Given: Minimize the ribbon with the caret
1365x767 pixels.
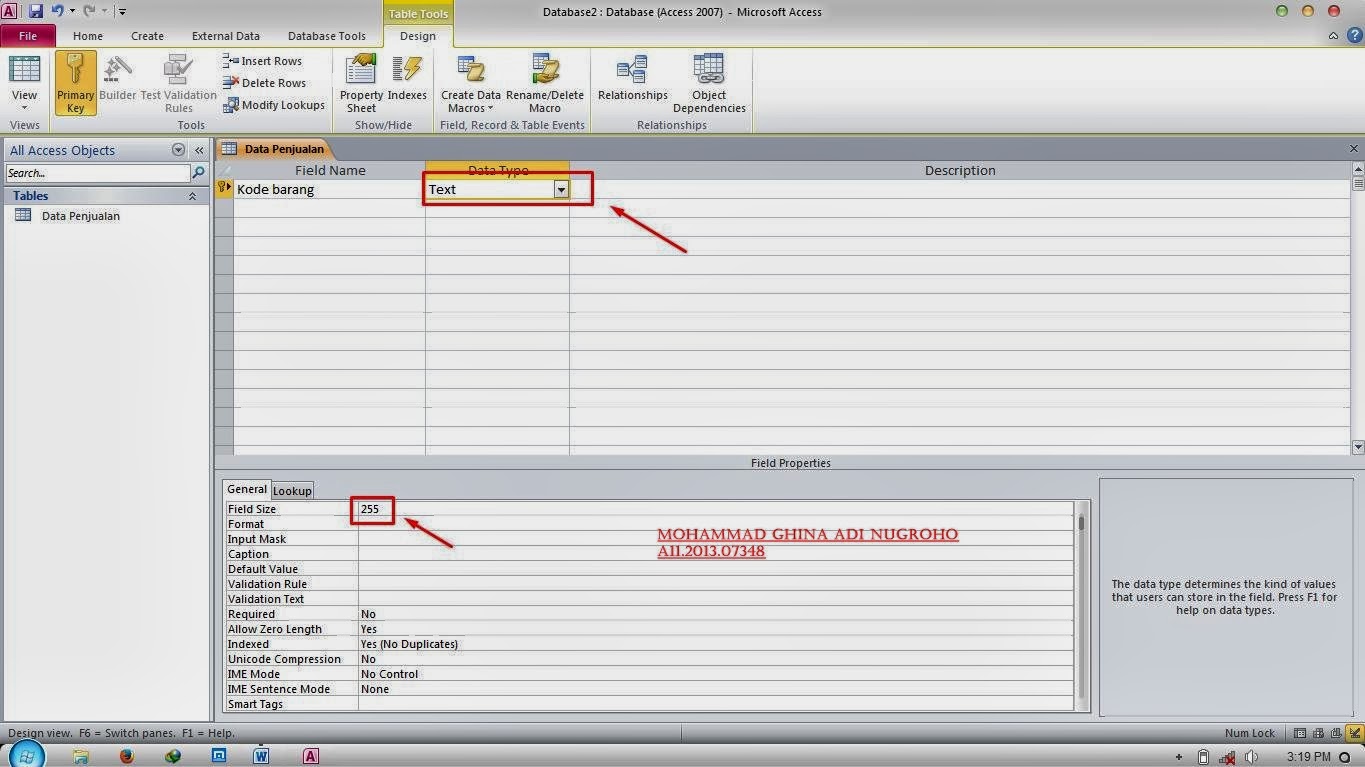Looking at the screenshot, I should click(1334, 36).
